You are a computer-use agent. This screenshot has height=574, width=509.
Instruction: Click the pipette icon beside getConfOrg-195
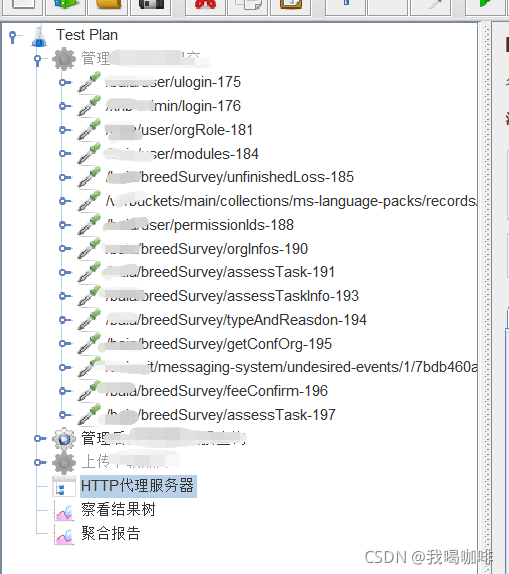(89, 343)
